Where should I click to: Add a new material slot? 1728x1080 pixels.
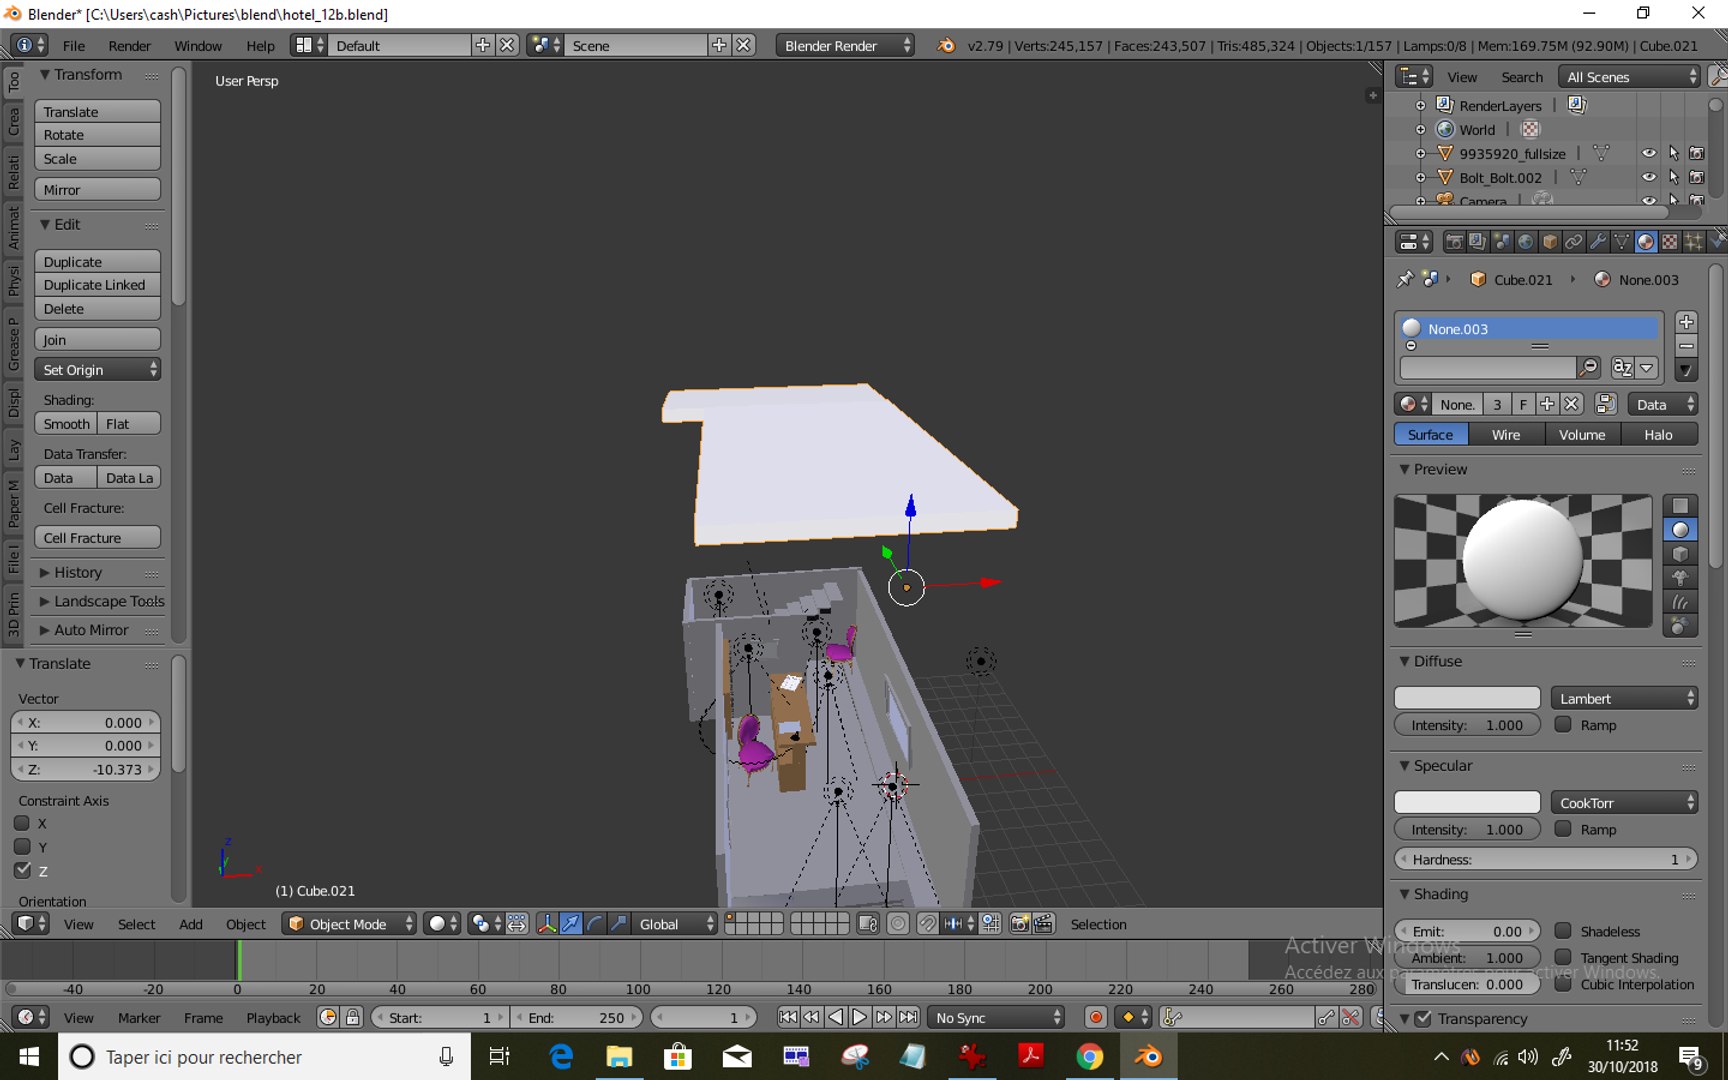tap(1686, 322)
